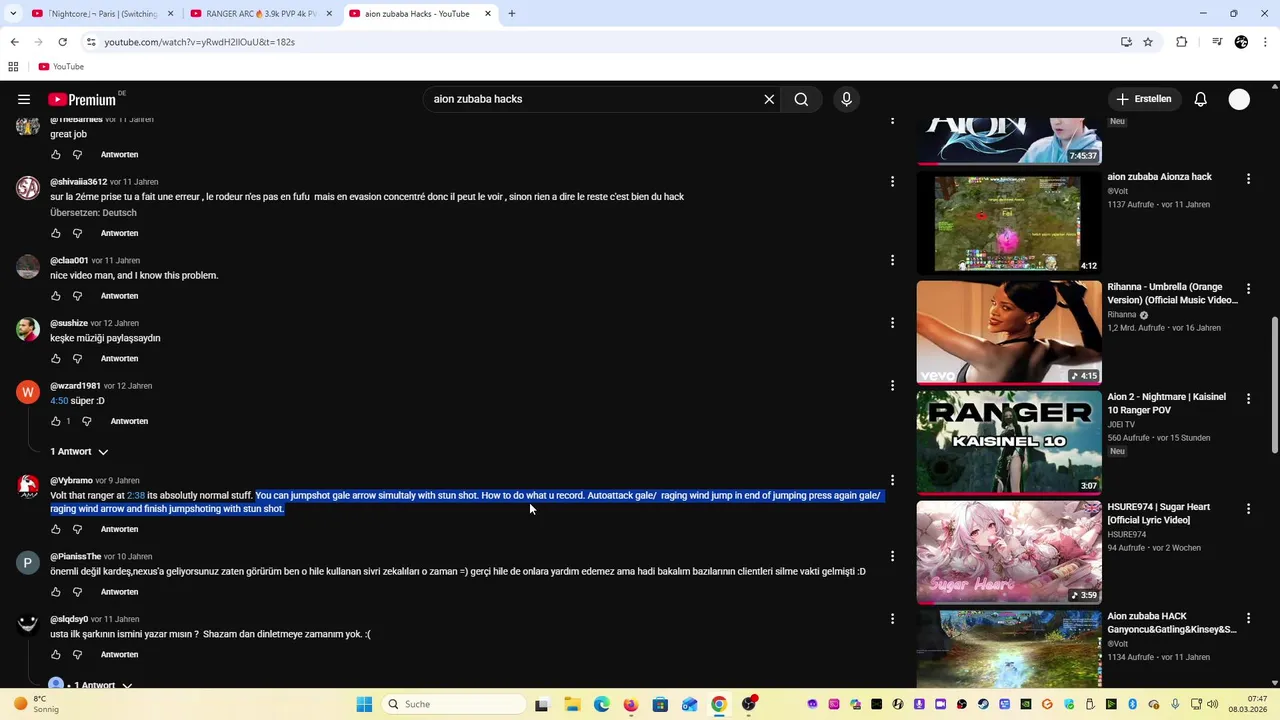The width and height of the screenshot is (1280, 720).
Task: Like claa001's 'nice video man' comment
Action: coord(56,296)
